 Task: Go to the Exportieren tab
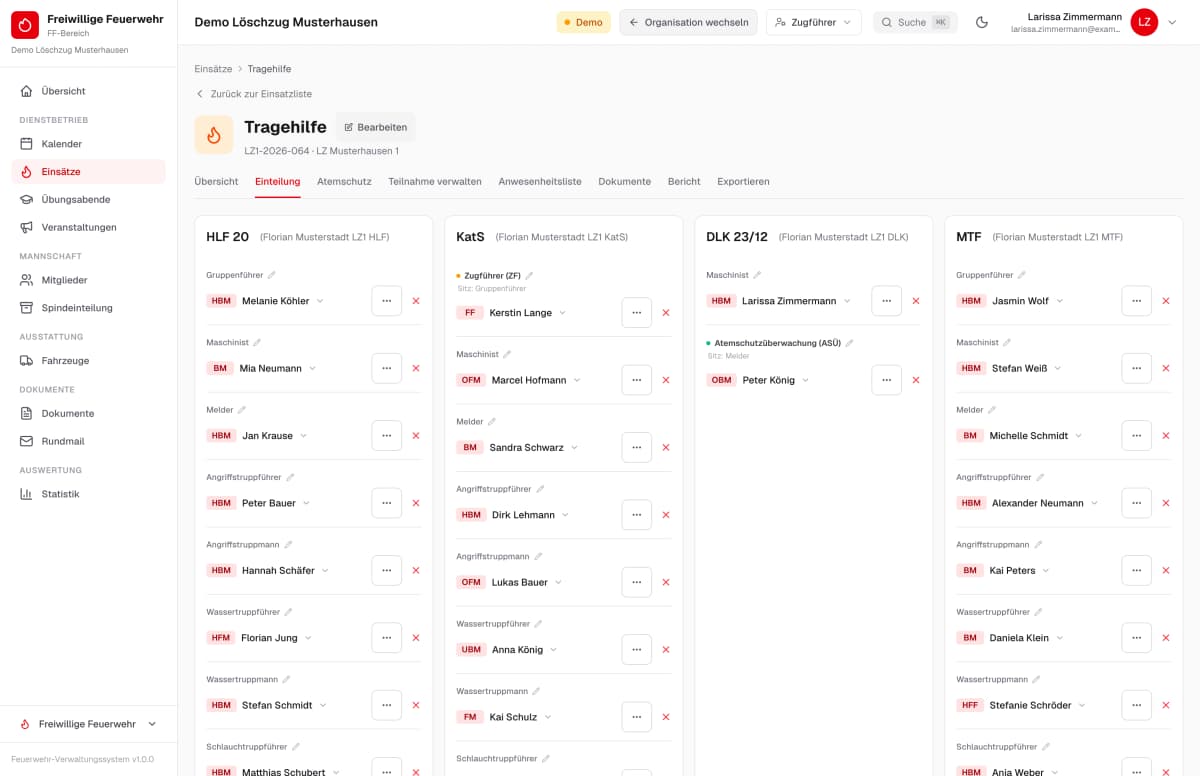(x=743, y=182)
